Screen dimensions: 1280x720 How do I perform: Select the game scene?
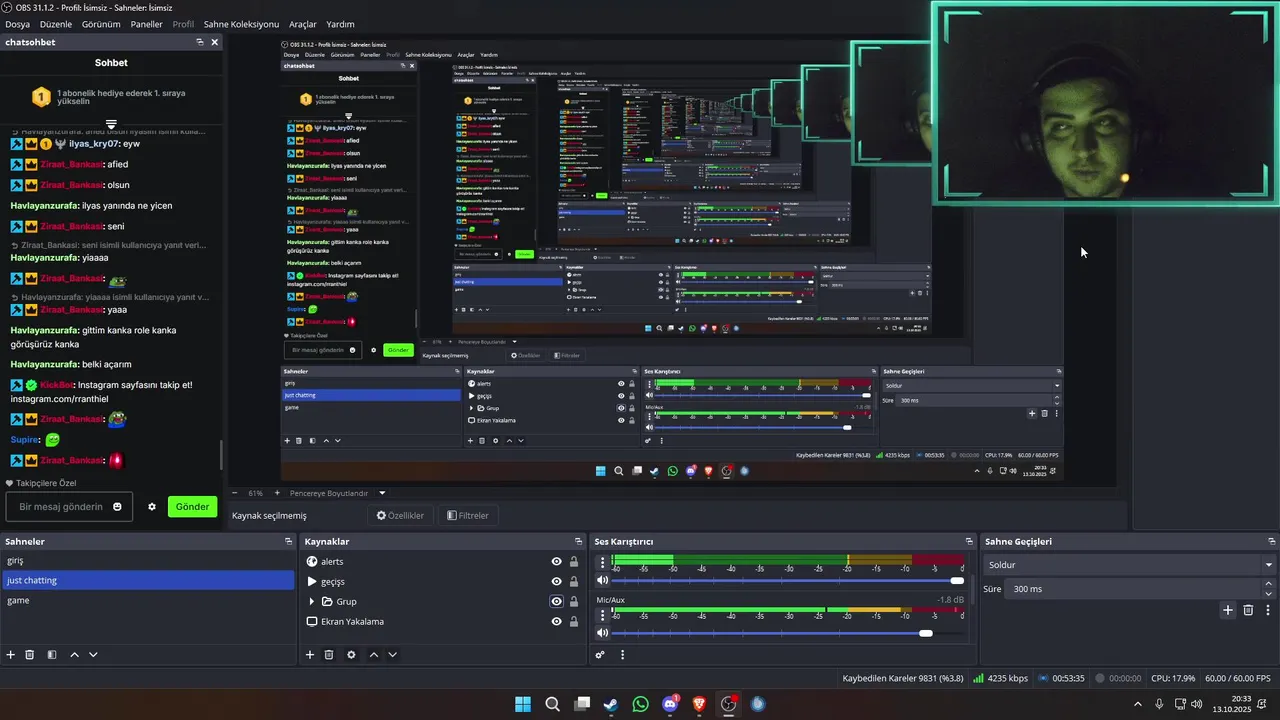(x=147, y=600)
